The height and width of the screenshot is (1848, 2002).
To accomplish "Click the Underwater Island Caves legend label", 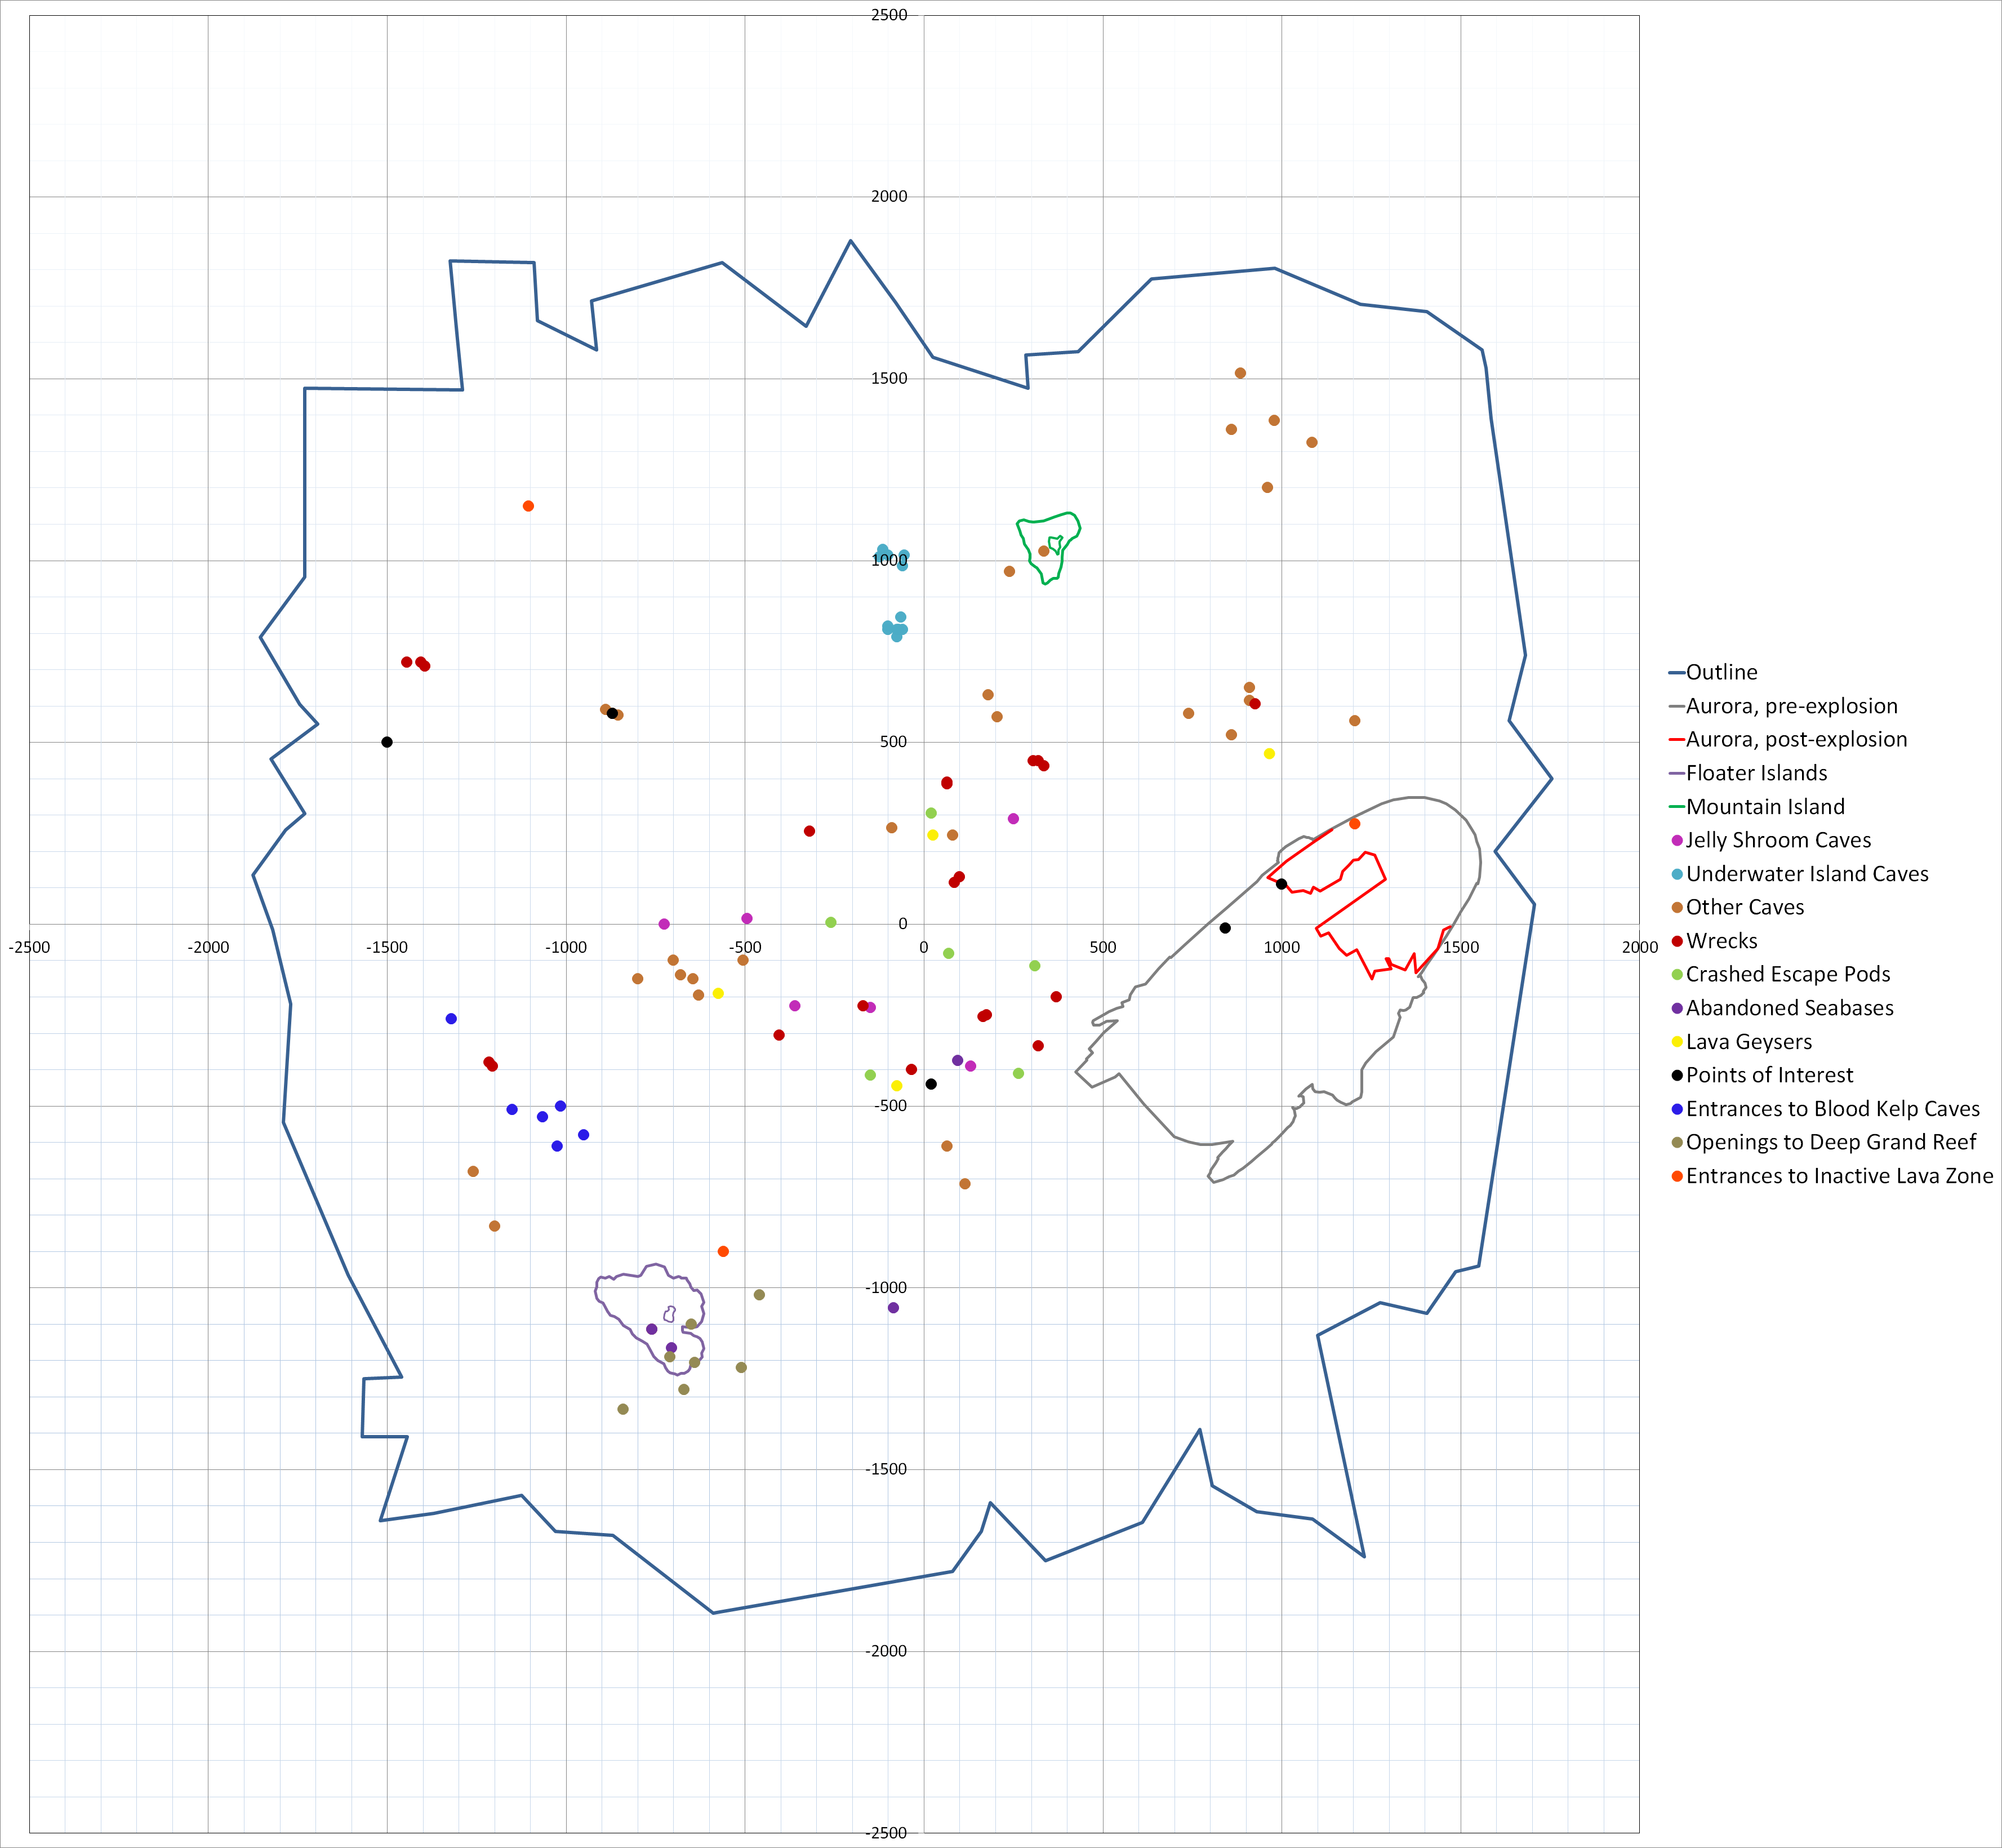I will [1807, 874].
